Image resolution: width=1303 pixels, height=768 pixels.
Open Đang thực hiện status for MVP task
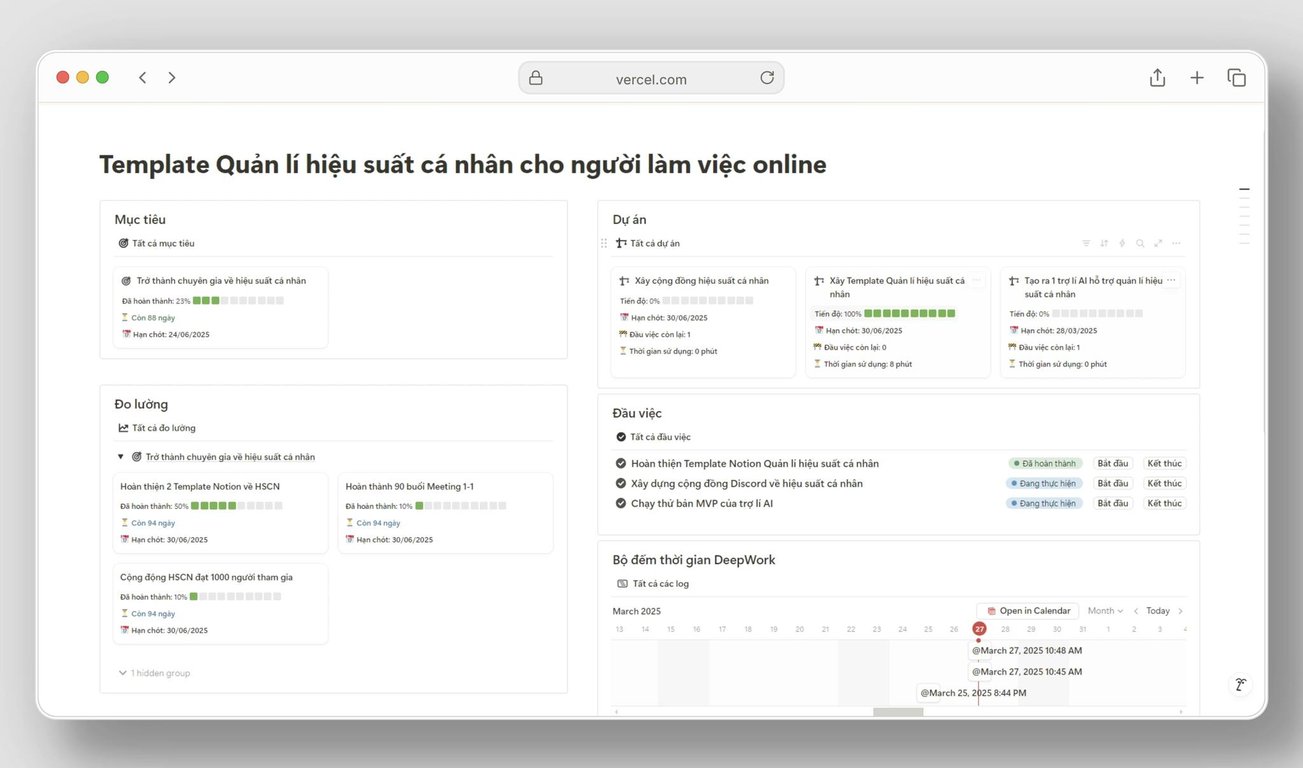(1044, 503)
